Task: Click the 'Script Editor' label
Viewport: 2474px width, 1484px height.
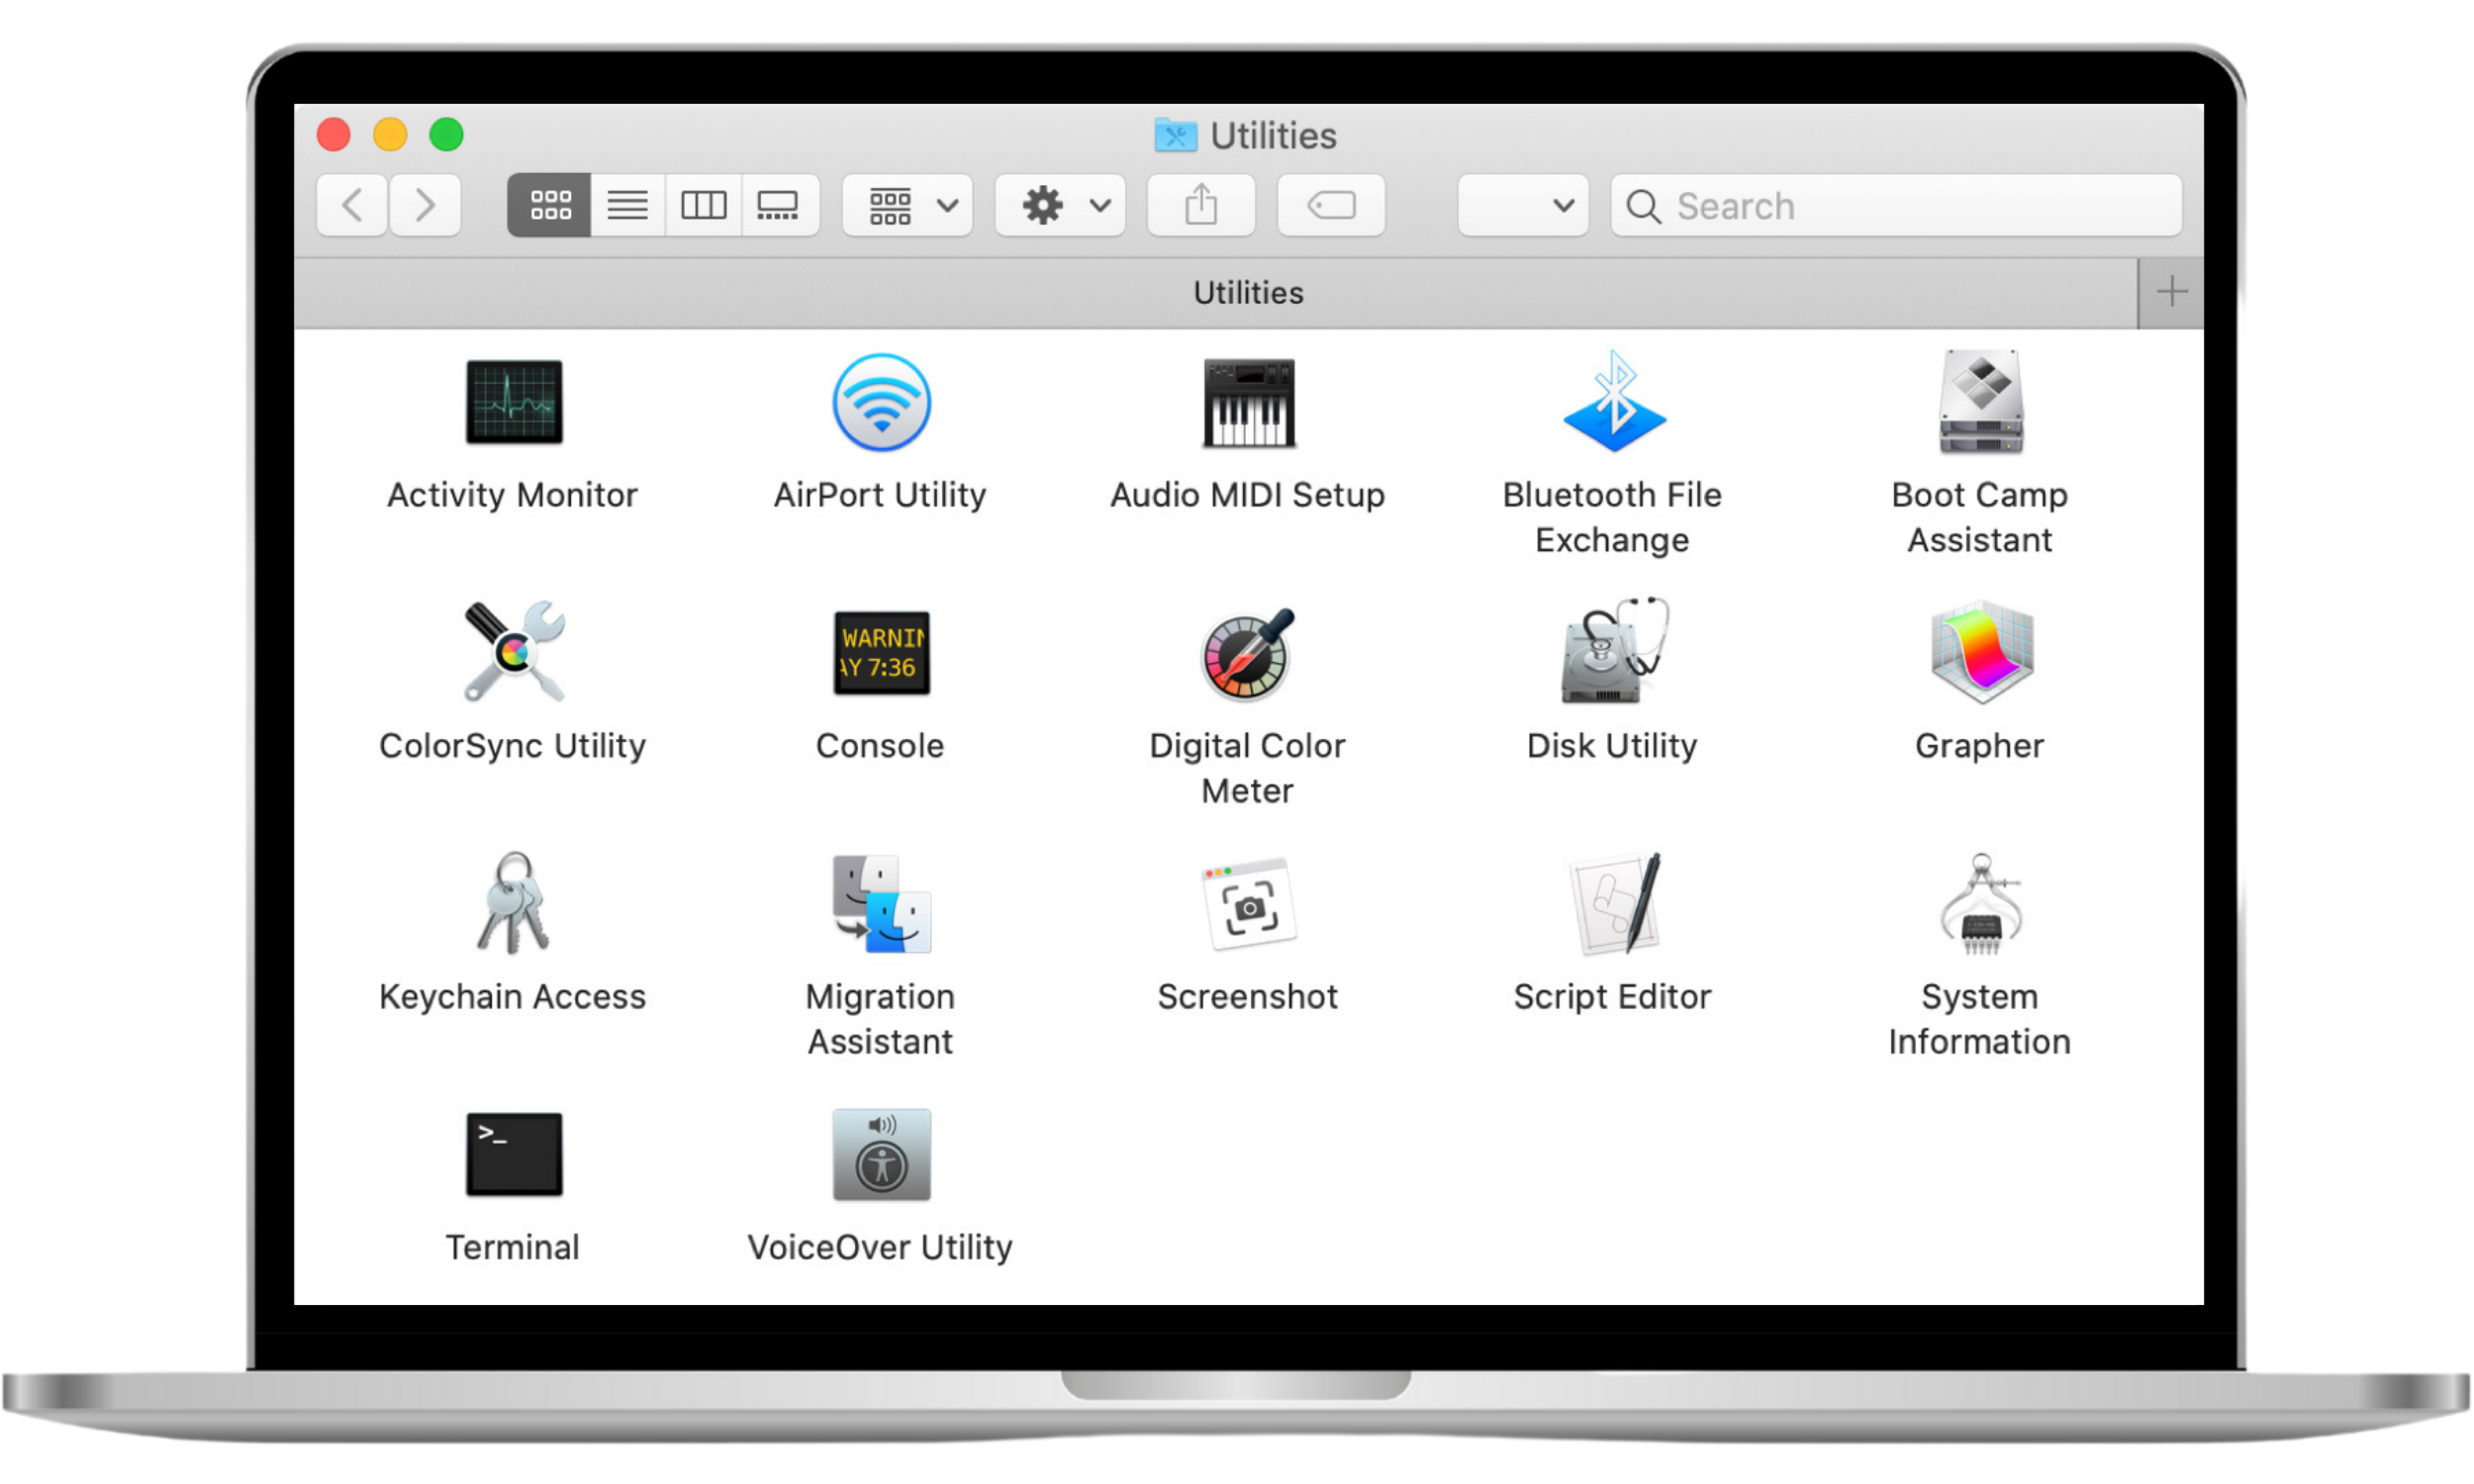Action: tap(1612, 997)
